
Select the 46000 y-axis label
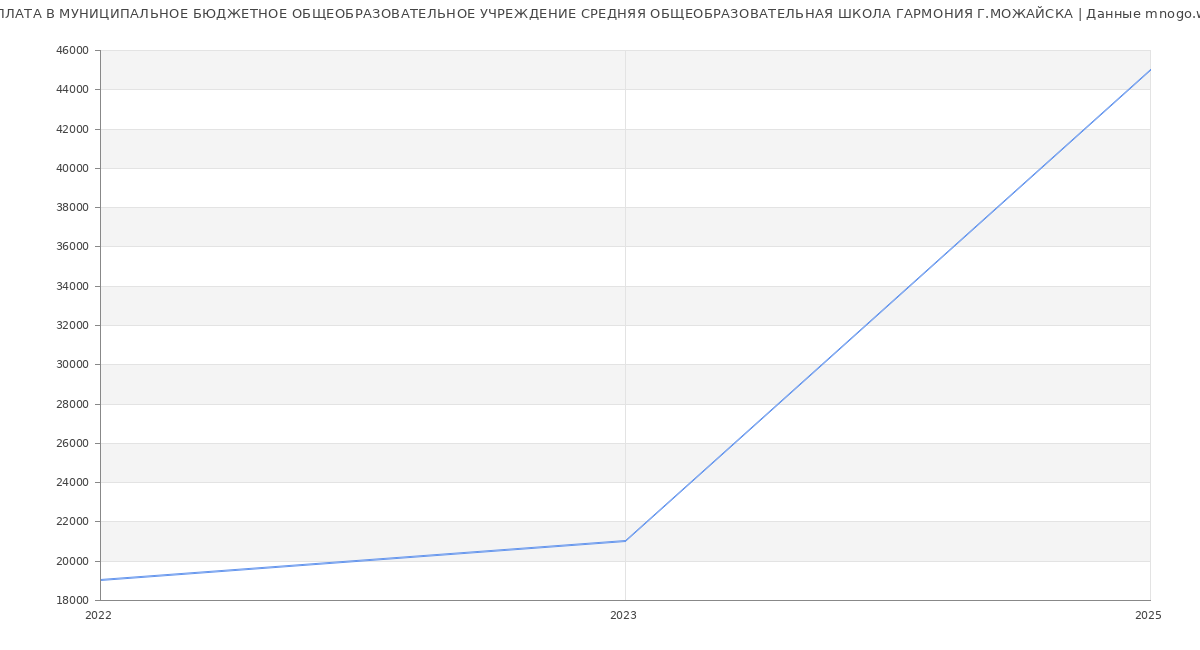pos(74,50)
